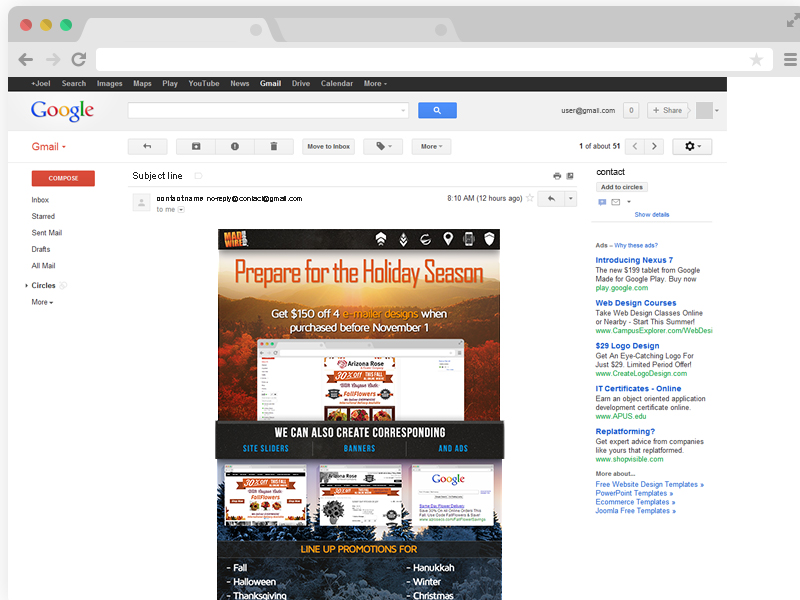This screenshot has width=800, height=600.
Task: Open the labels tag button
Action: pos(383,146)
